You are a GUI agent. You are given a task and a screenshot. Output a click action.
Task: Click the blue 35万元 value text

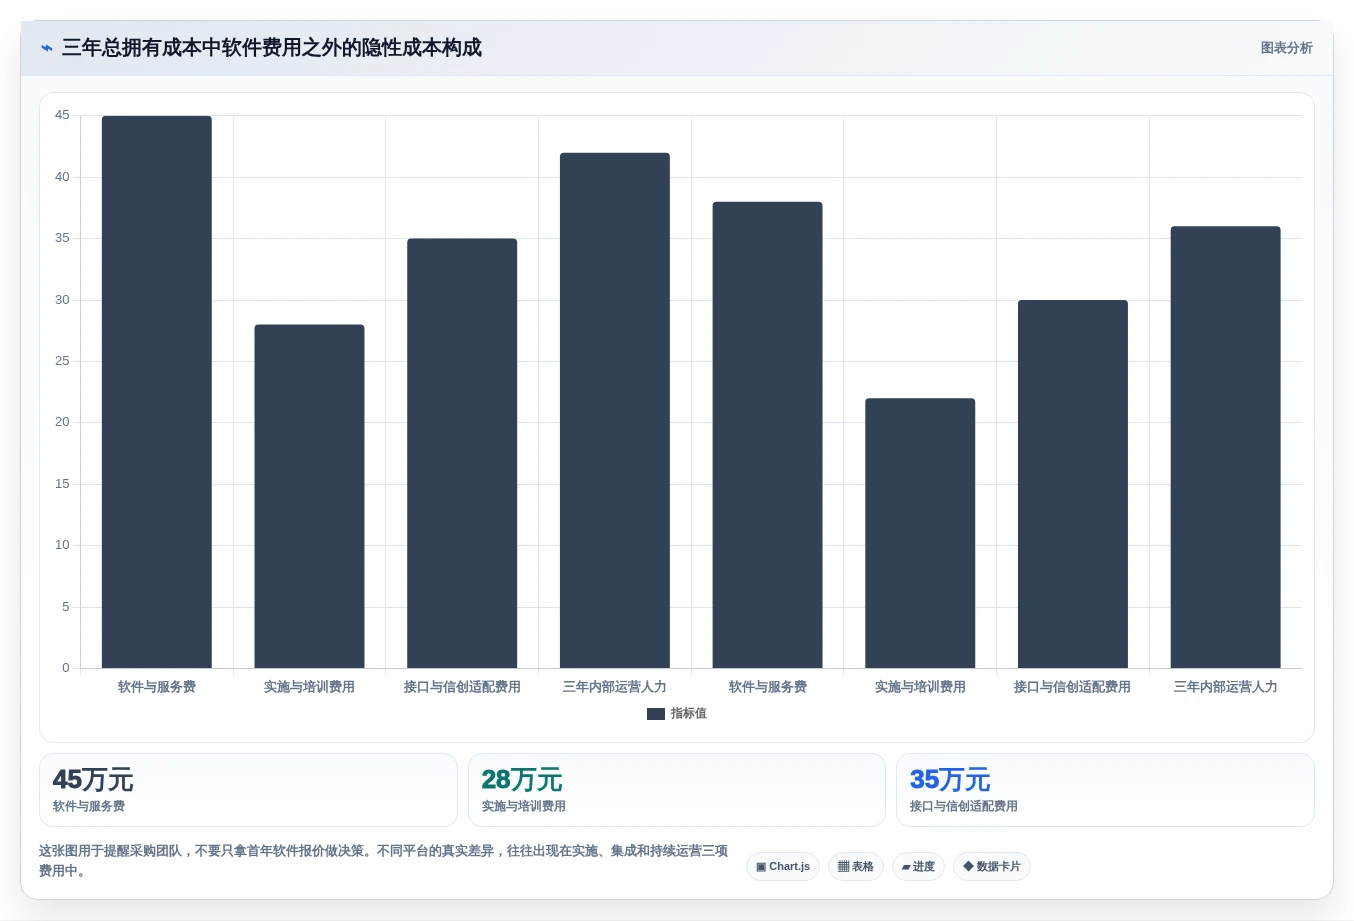point(950,780)
